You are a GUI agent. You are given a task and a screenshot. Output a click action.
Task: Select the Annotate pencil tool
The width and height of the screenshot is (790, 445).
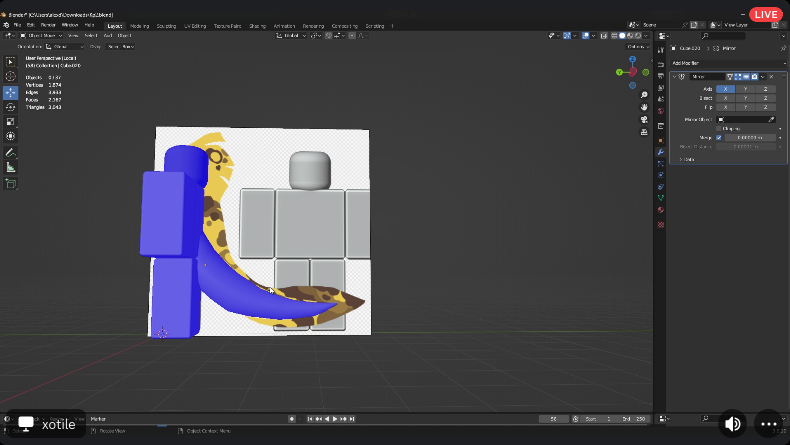click(10, 153)
